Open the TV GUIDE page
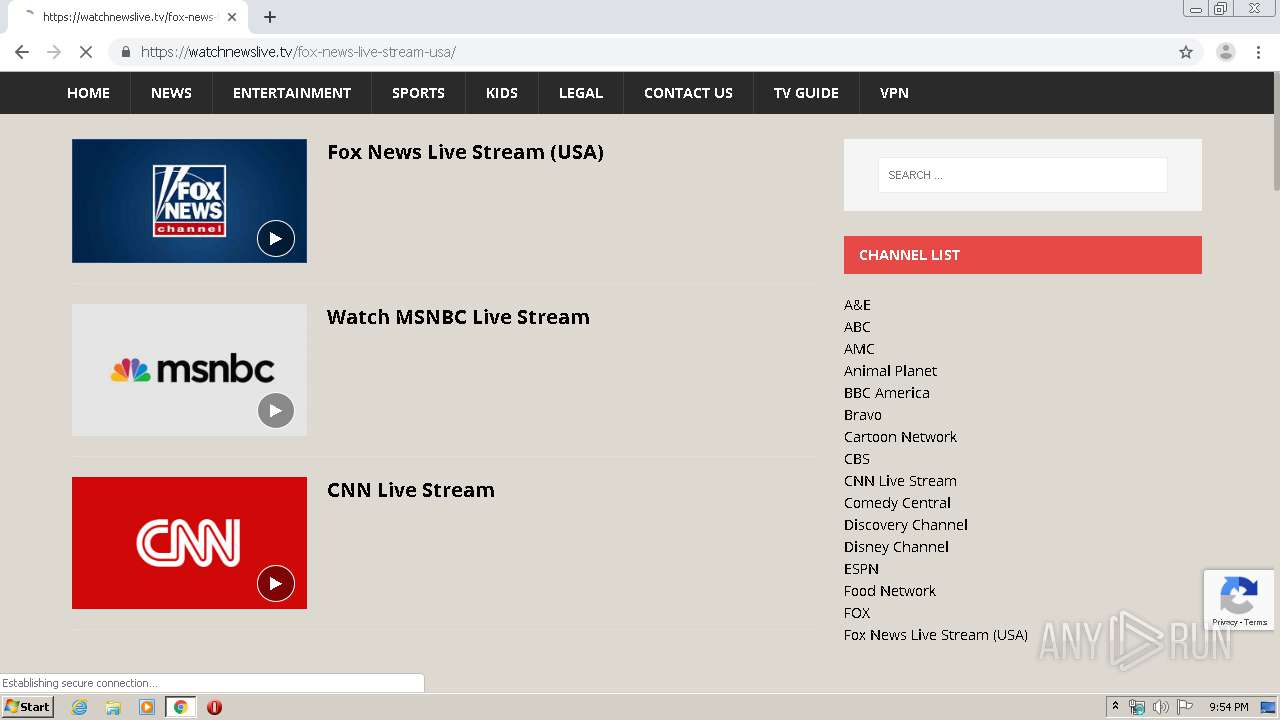This screenshot has width=1280, height=720. 806,93
